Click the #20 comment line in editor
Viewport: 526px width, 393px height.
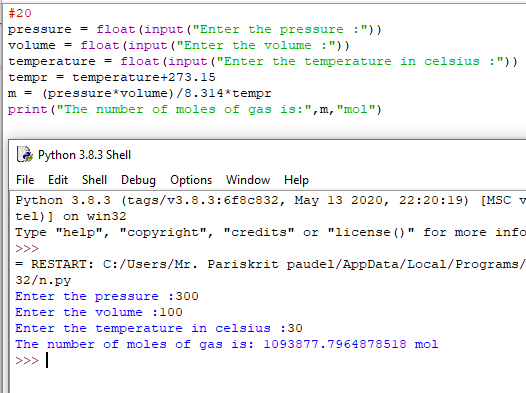(x=20, y=13)
